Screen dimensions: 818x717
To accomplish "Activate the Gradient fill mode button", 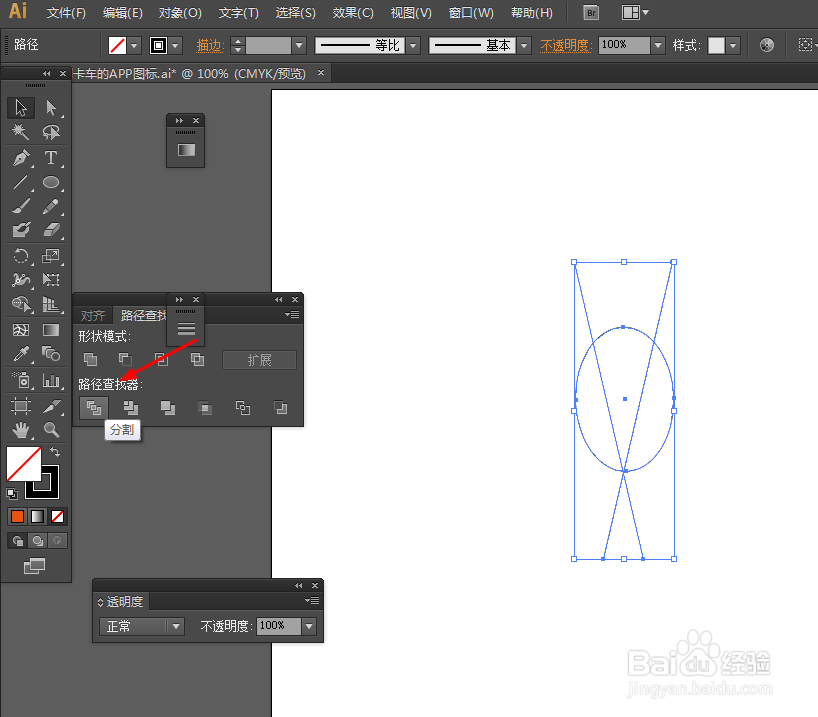I will 38,517.
